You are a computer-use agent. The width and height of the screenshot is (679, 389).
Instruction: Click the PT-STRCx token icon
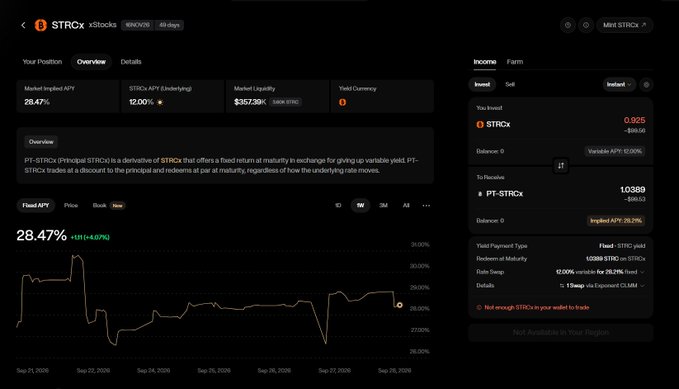(x=480, y=194)
